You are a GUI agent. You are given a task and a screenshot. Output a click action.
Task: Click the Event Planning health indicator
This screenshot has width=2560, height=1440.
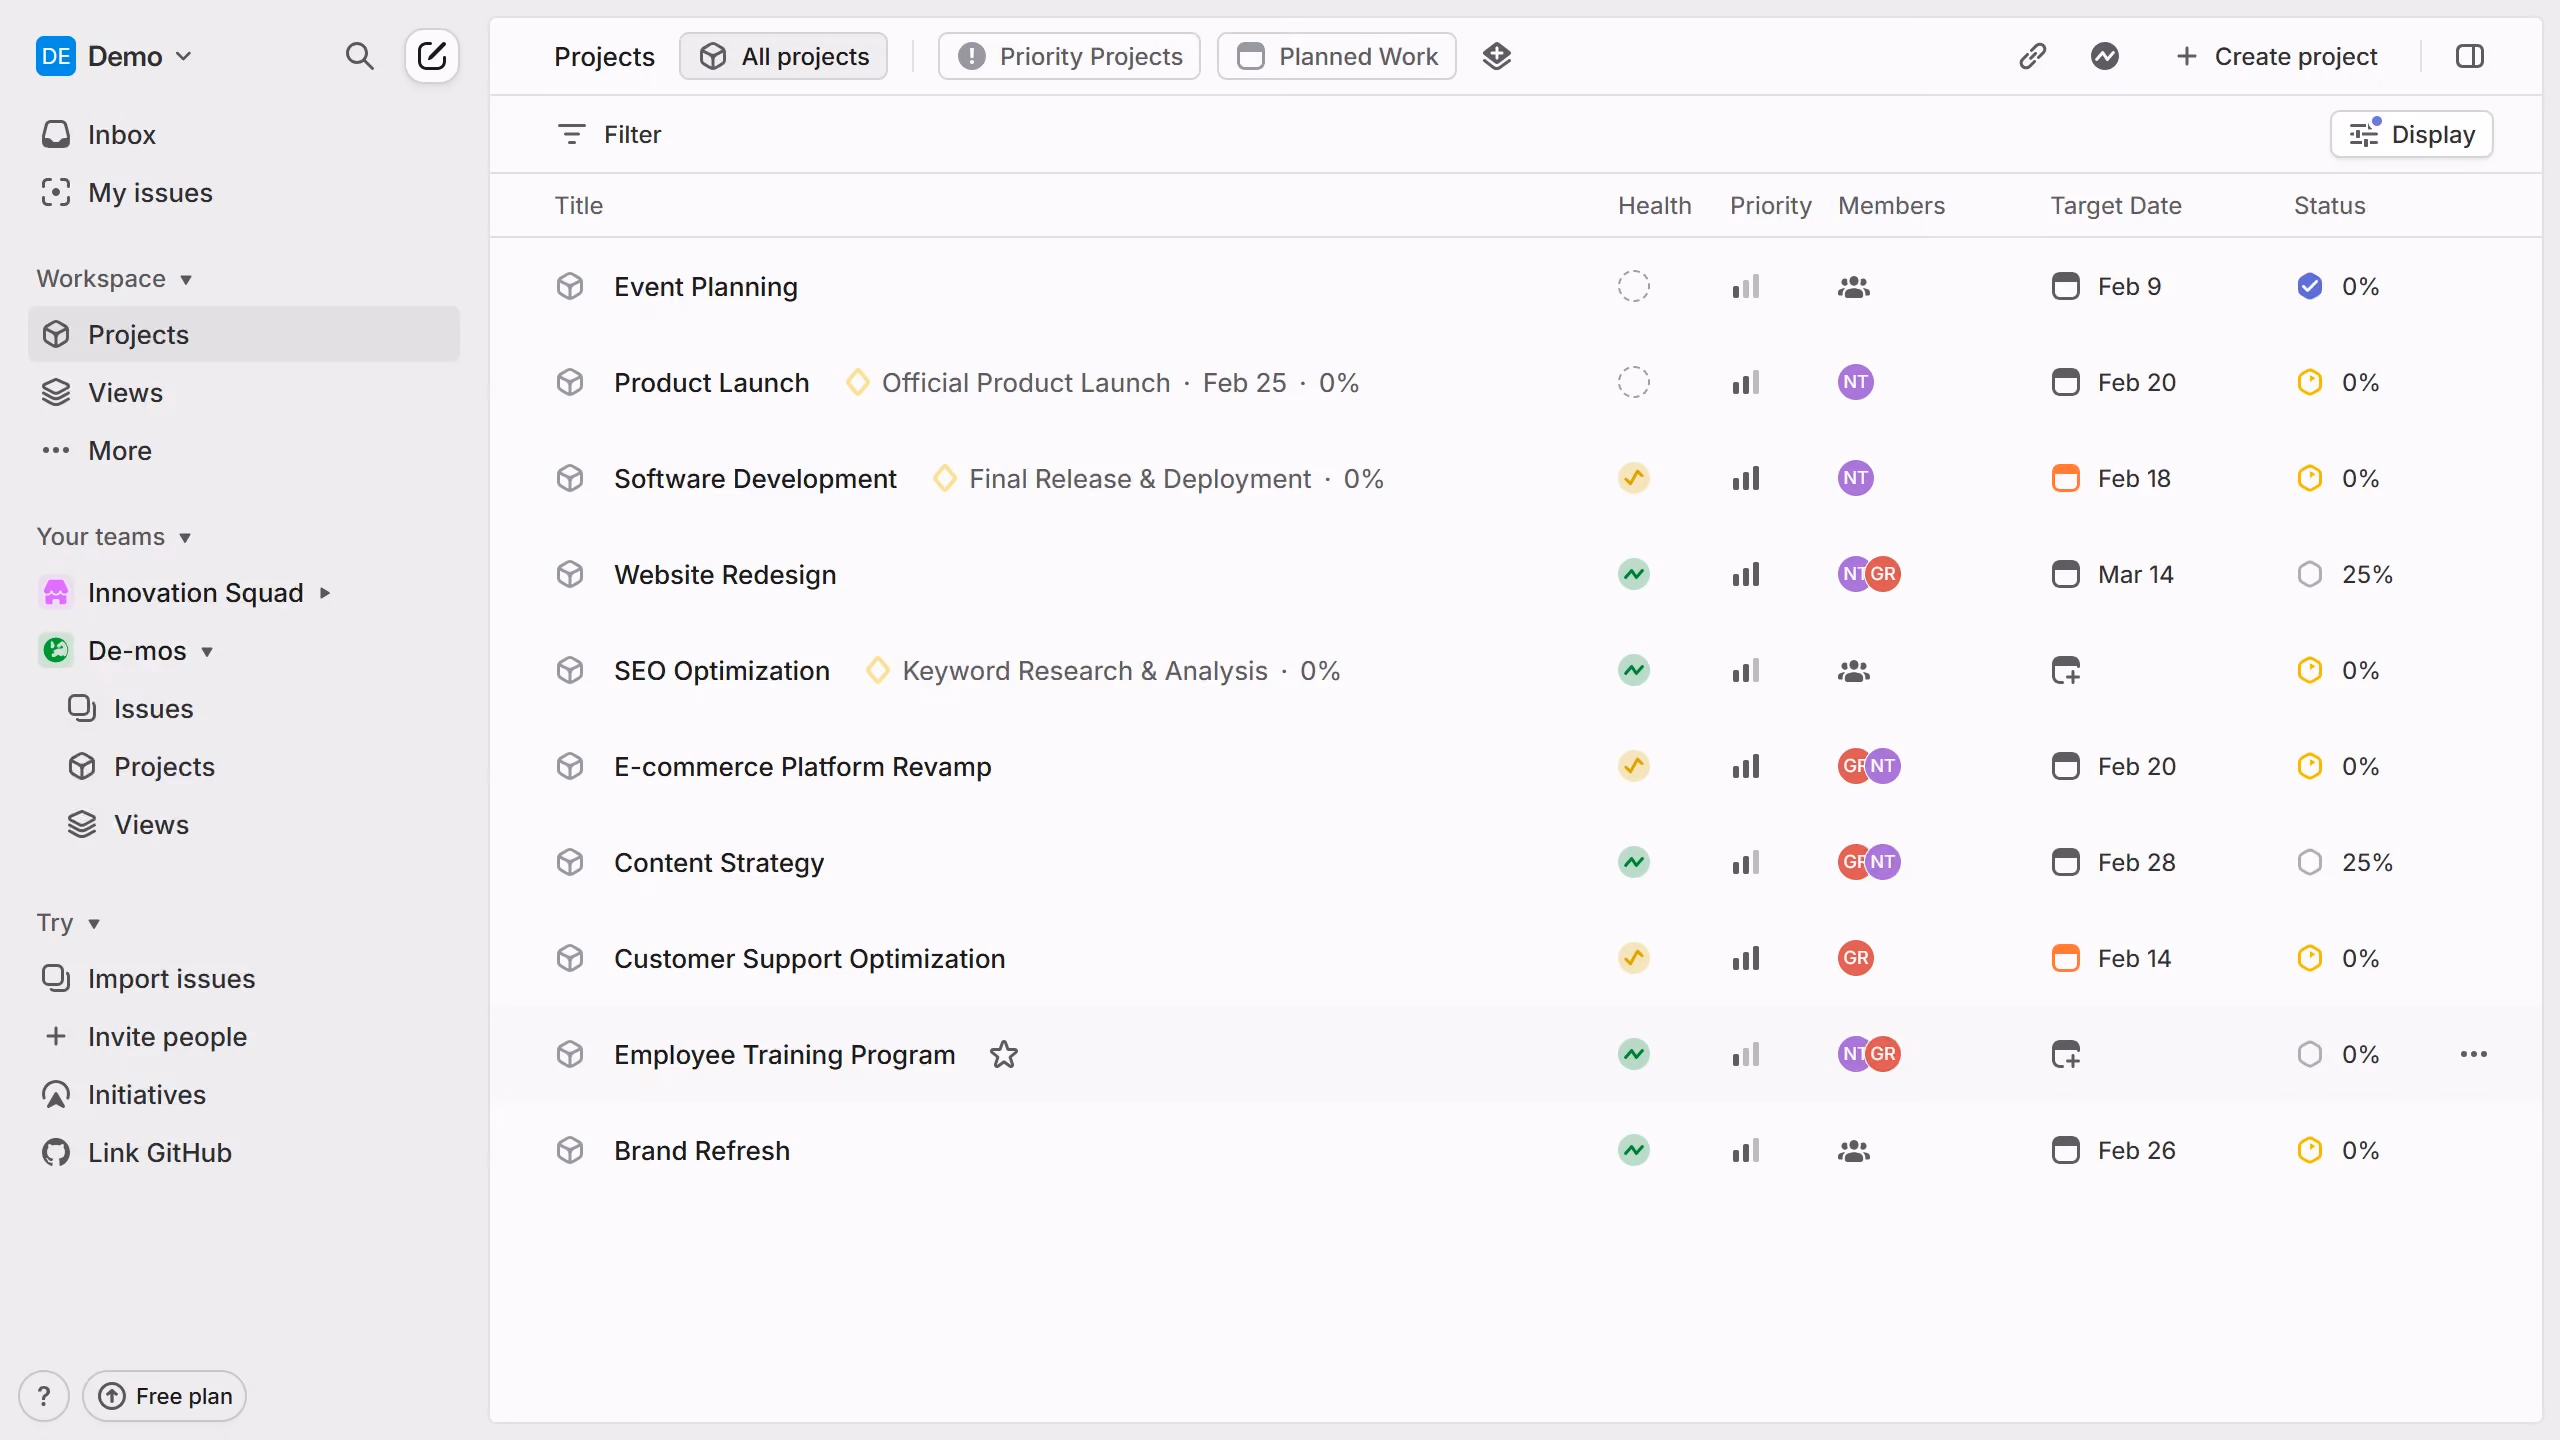coord(1634,286)
